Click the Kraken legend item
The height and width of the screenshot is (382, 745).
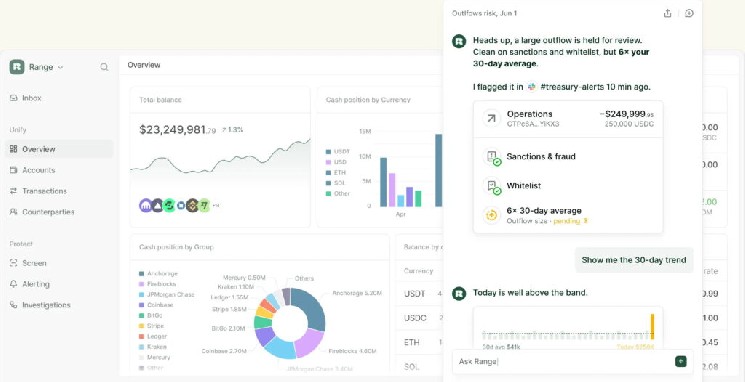click(x=152, y=347)
